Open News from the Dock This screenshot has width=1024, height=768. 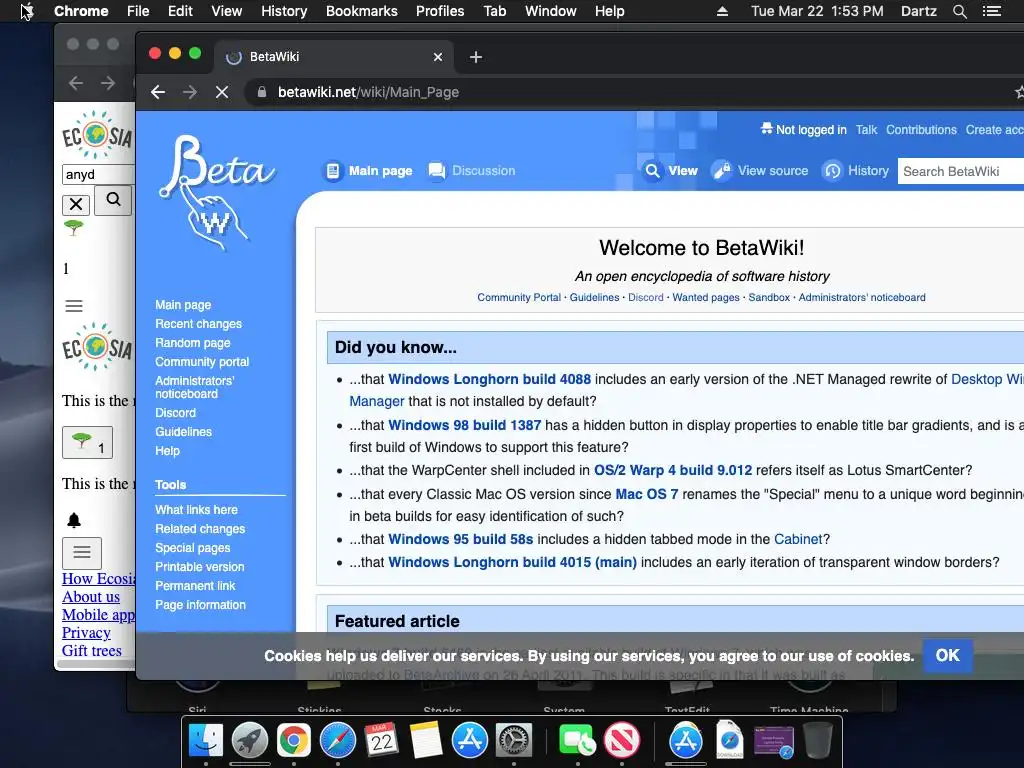click(622, 741)
